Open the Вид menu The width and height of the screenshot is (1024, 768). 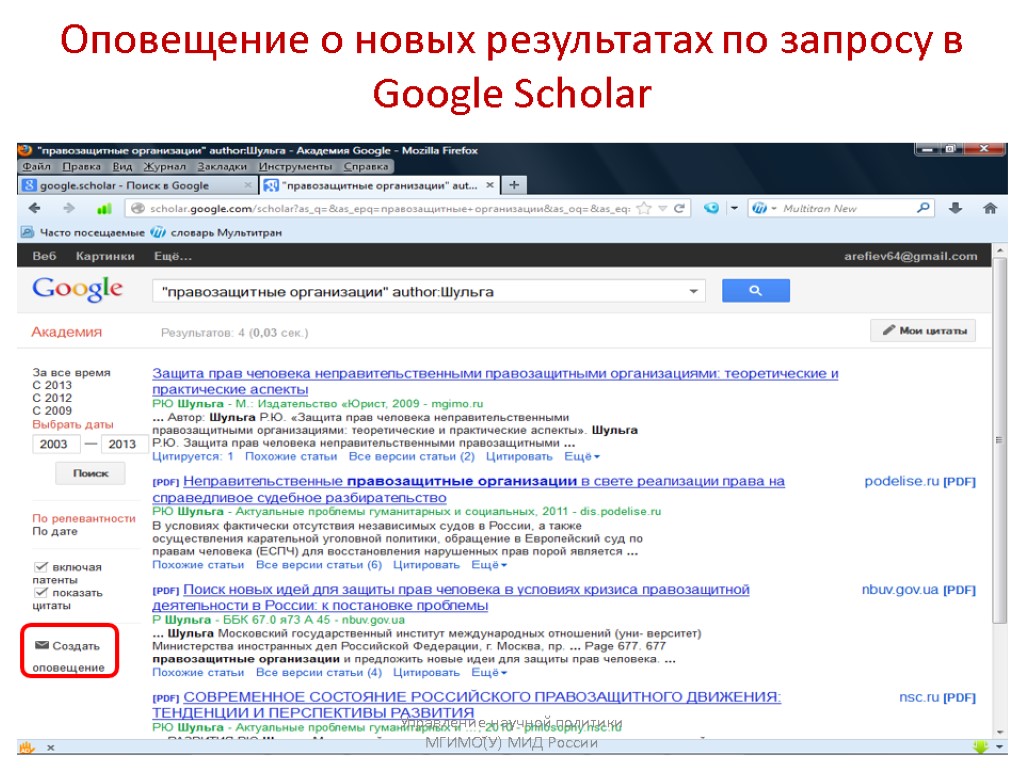(122, 167)
